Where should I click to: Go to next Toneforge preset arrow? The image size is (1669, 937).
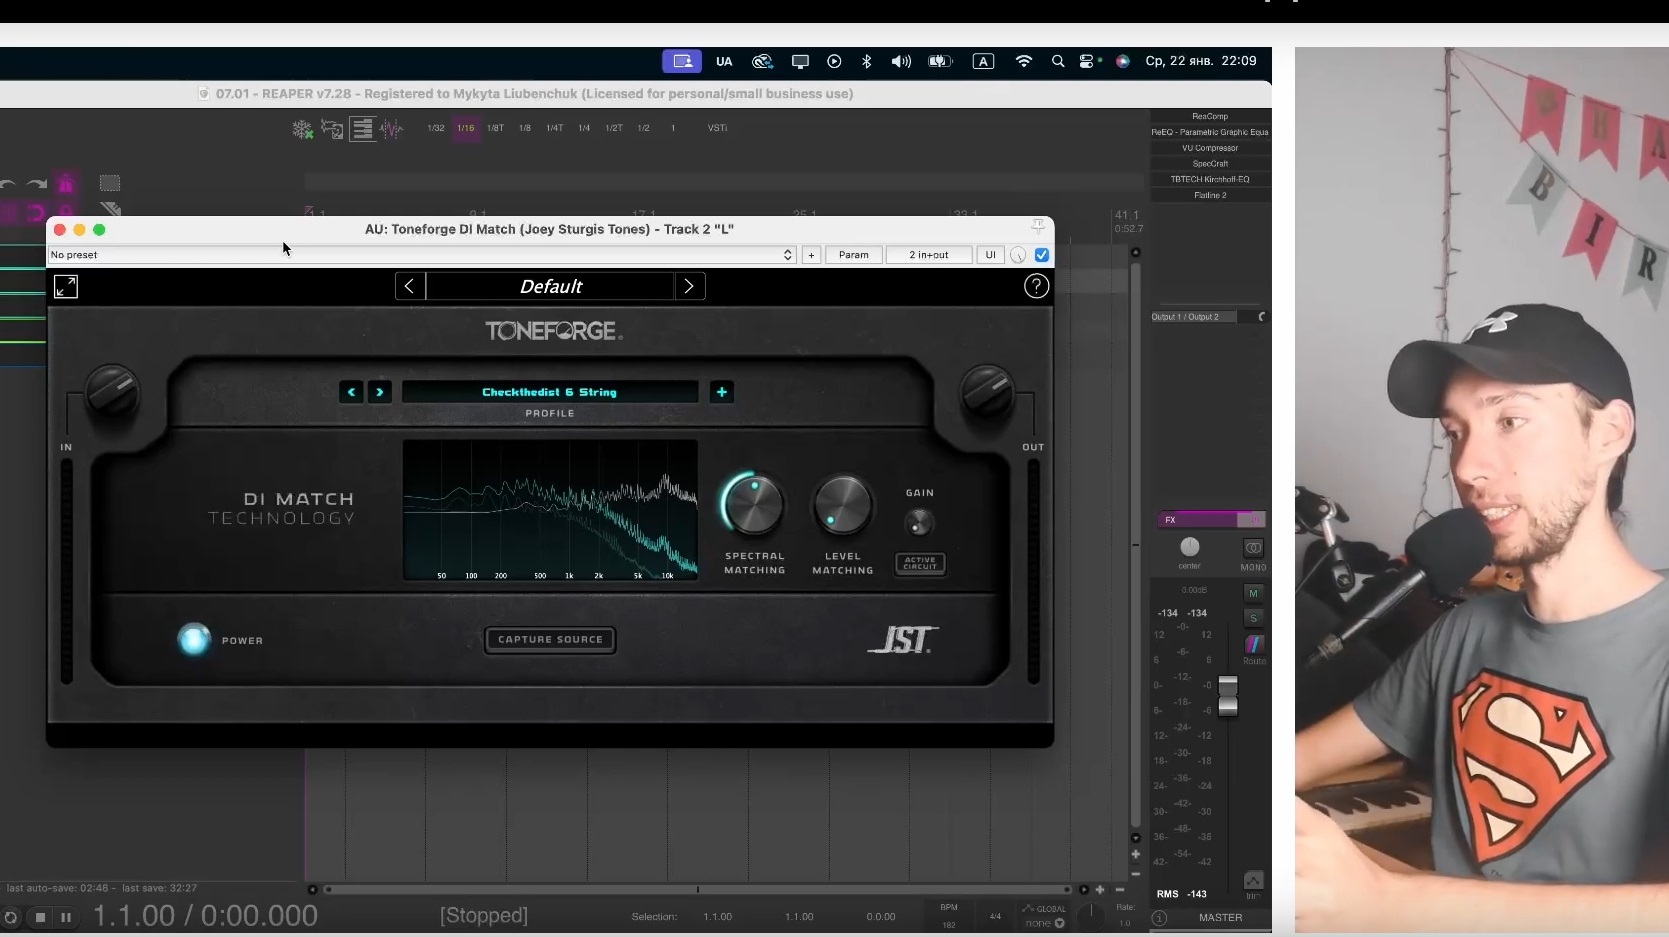tap(689, 286)
